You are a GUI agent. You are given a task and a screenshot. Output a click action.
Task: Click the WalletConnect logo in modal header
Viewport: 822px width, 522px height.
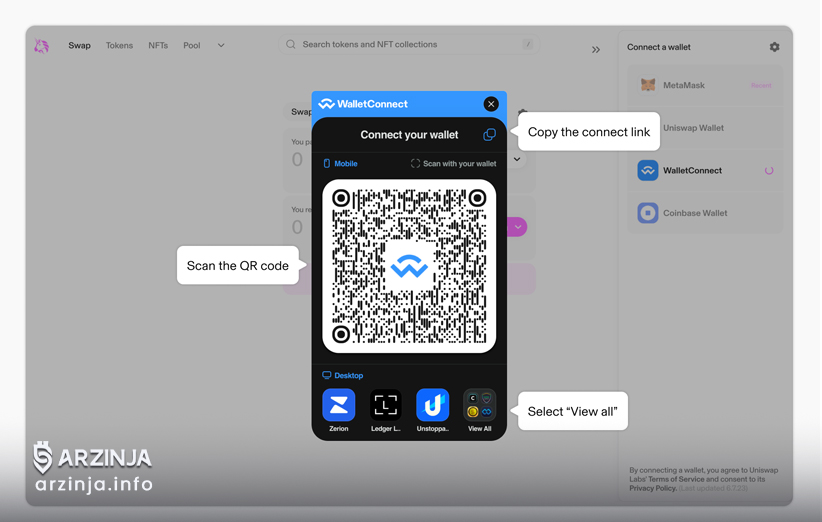pyautogui.click(x=363, y=104)
